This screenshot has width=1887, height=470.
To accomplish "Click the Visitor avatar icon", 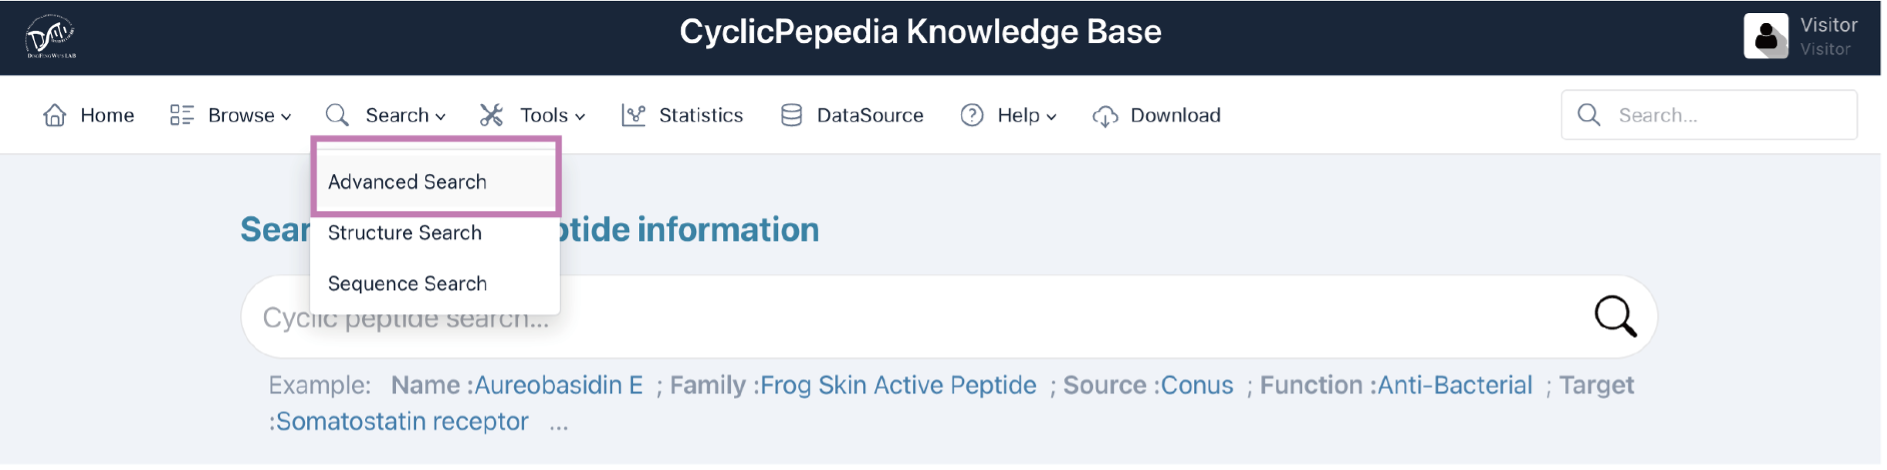I will (1766, 37).
